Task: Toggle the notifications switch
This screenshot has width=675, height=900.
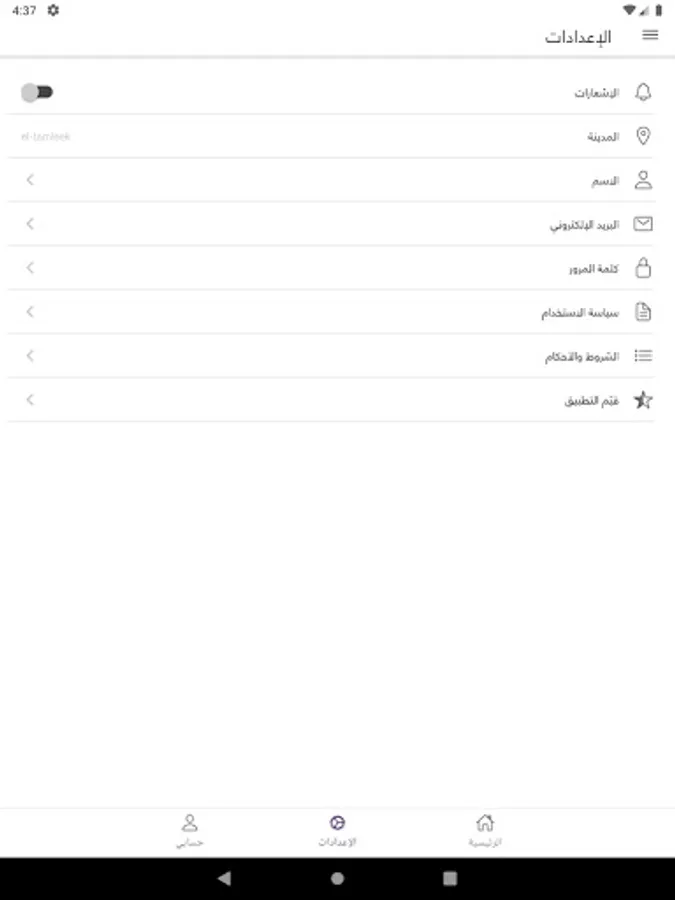Action: (x=37, y=93)
